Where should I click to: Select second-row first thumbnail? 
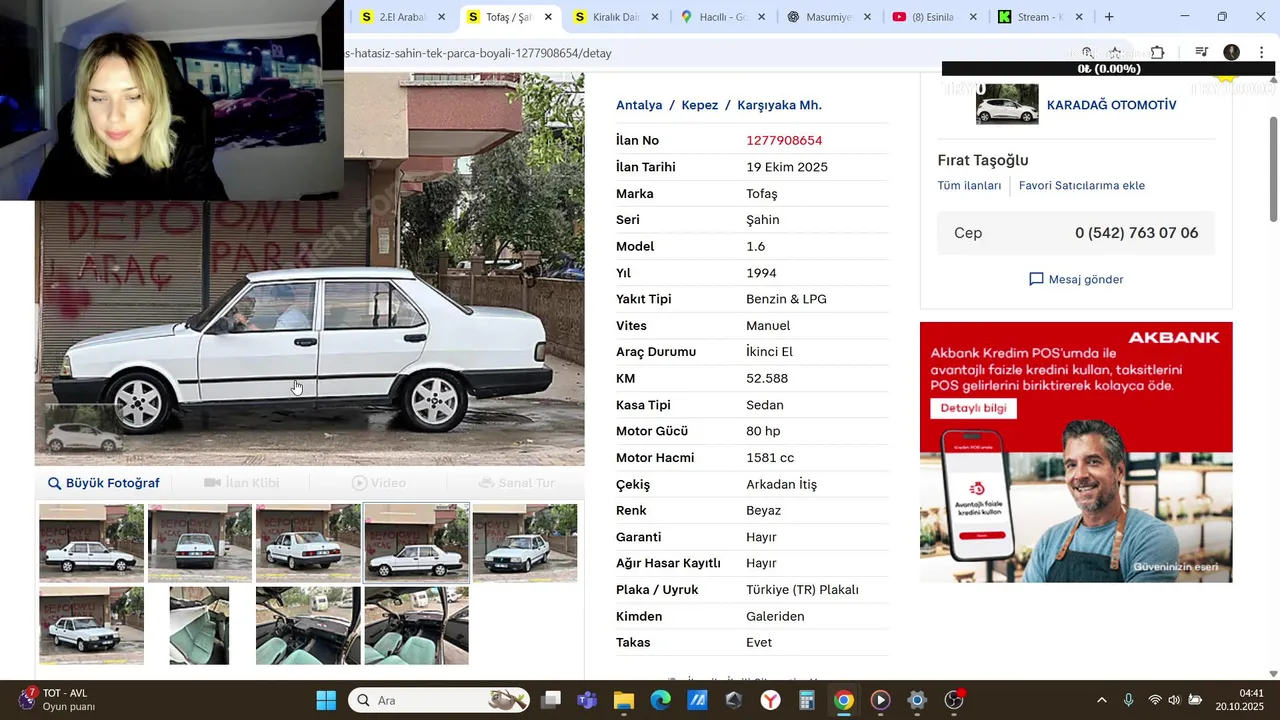pos(91,626)
